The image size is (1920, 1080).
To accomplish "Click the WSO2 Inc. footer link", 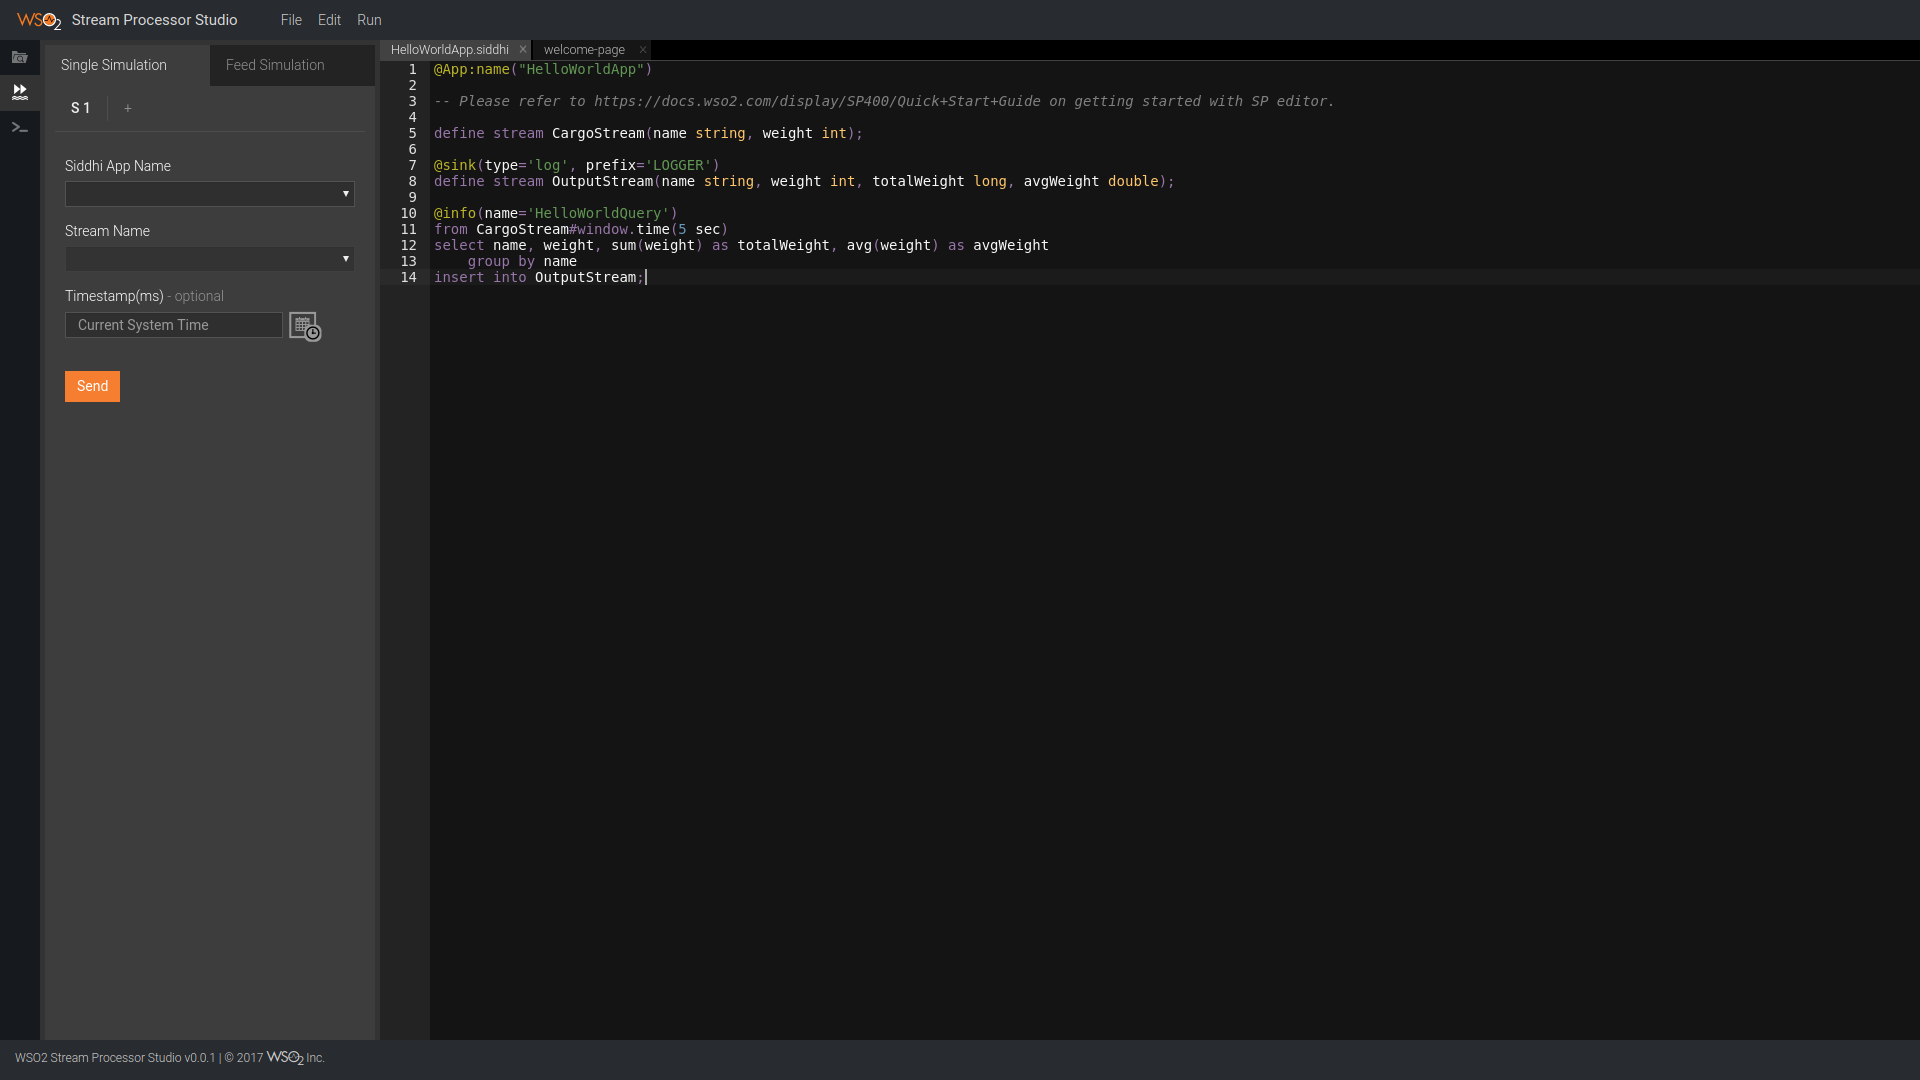I will pos(295,1058).
